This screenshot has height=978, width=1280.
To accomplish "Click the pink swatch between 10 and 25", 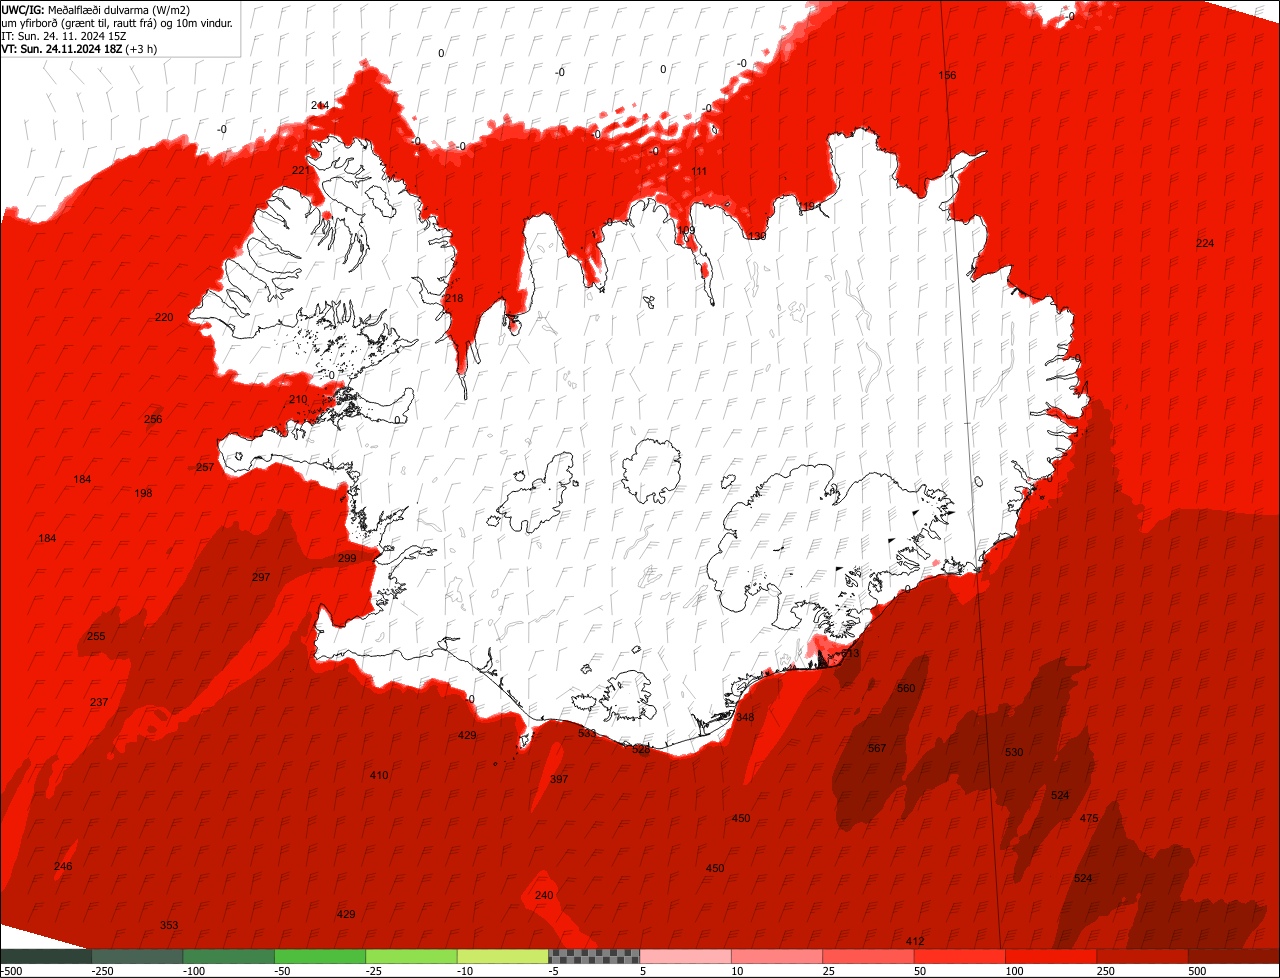I will [x=777, y=956].
